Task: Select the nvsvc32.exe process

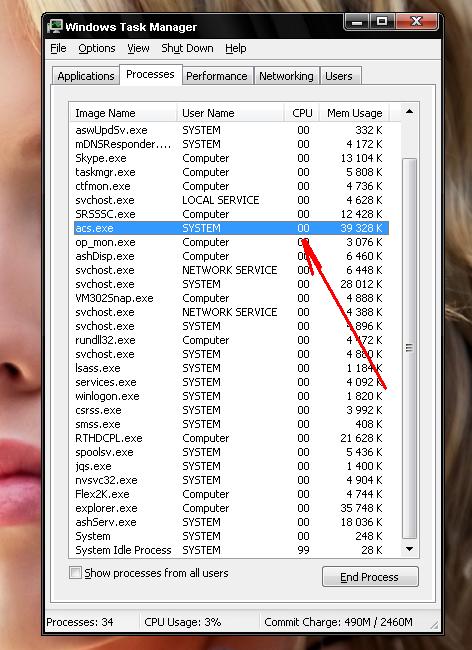Action: pos(229,480)
